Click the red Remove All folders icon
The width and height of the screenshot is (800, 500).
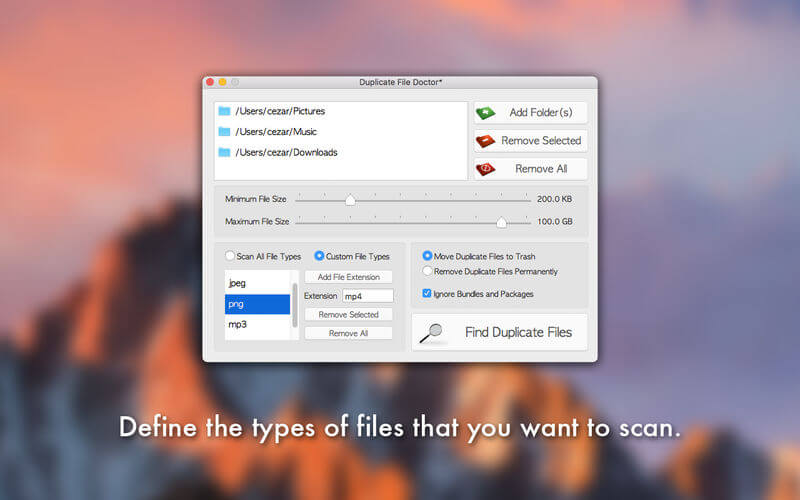tap(485, 169)
